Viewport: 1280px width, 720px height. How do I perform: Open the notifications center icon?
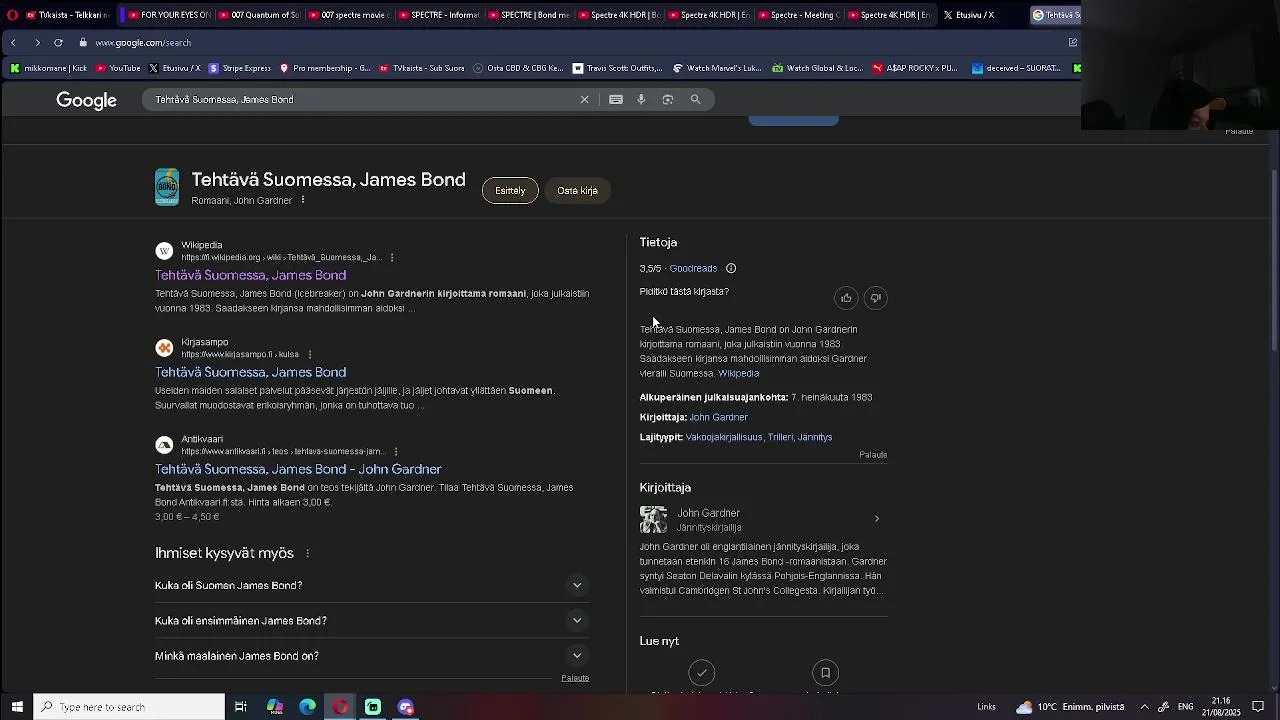1259,707
